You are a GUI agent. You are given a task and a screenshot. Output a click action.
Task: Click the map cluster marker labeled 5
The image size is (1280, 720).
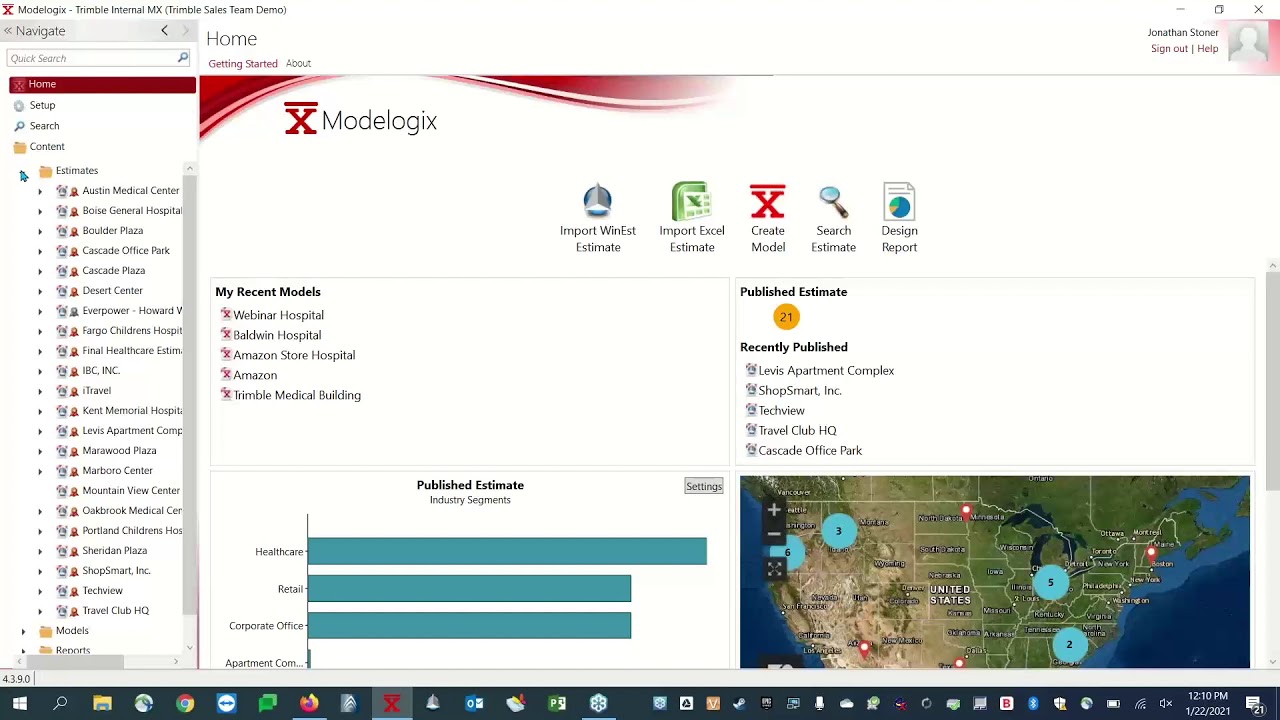point(1050,582)
